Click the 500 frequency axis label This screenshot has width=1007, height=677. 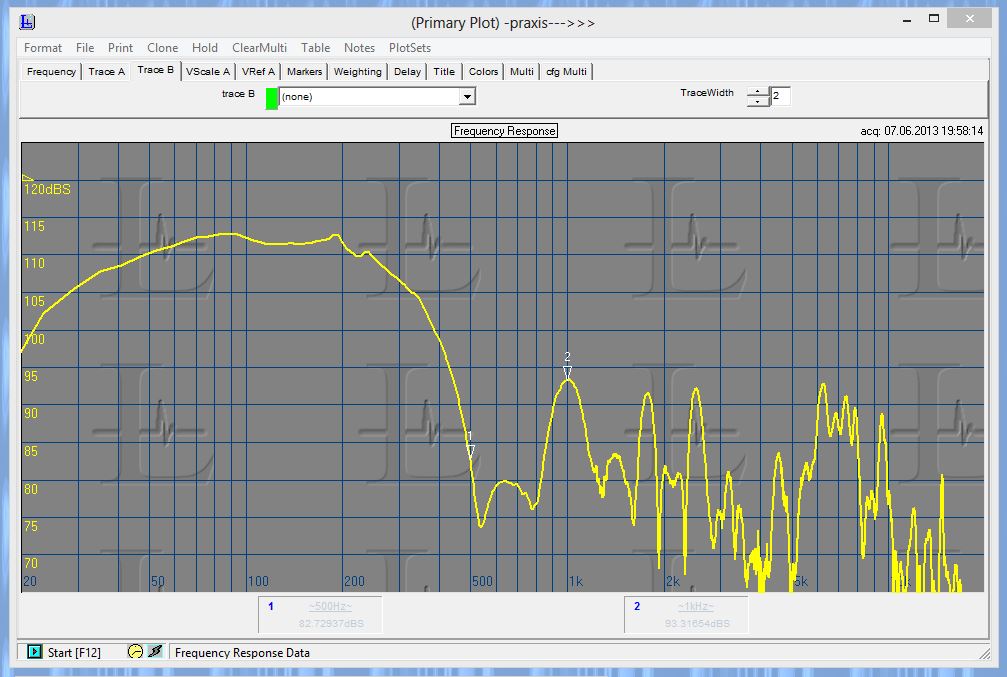pyautogui.click(x=482, y=581)
